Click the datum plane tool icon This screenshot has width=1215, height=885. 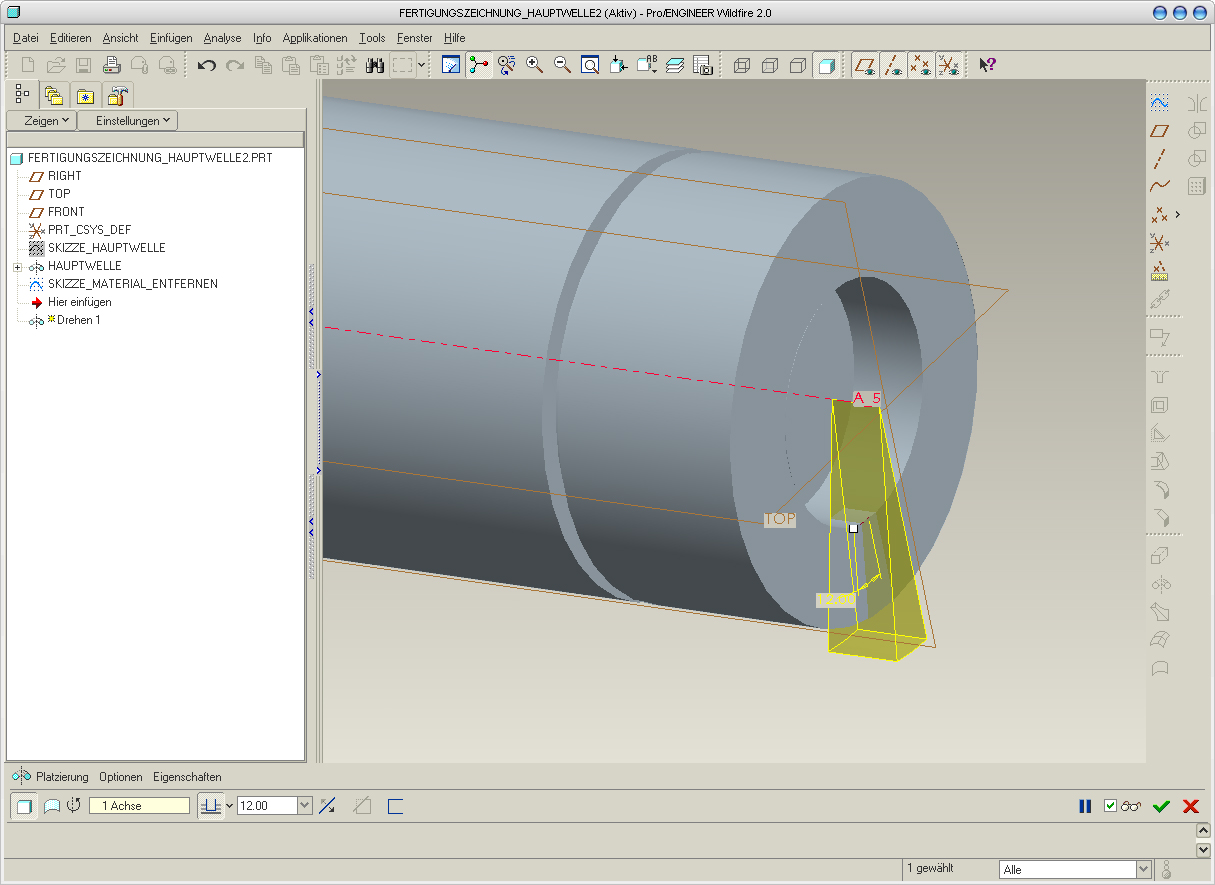coord(1159,130)
